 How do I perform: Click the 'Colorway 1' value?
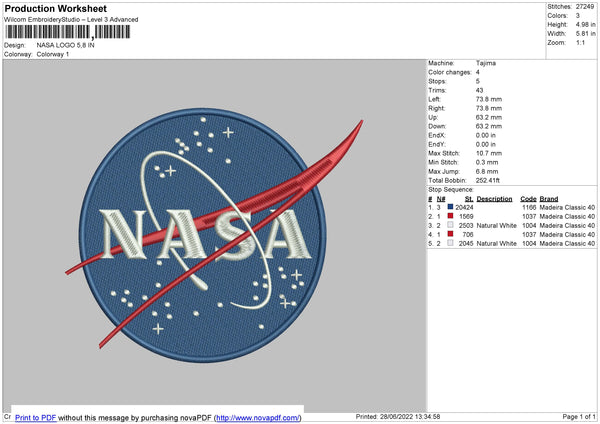[53, 54]
